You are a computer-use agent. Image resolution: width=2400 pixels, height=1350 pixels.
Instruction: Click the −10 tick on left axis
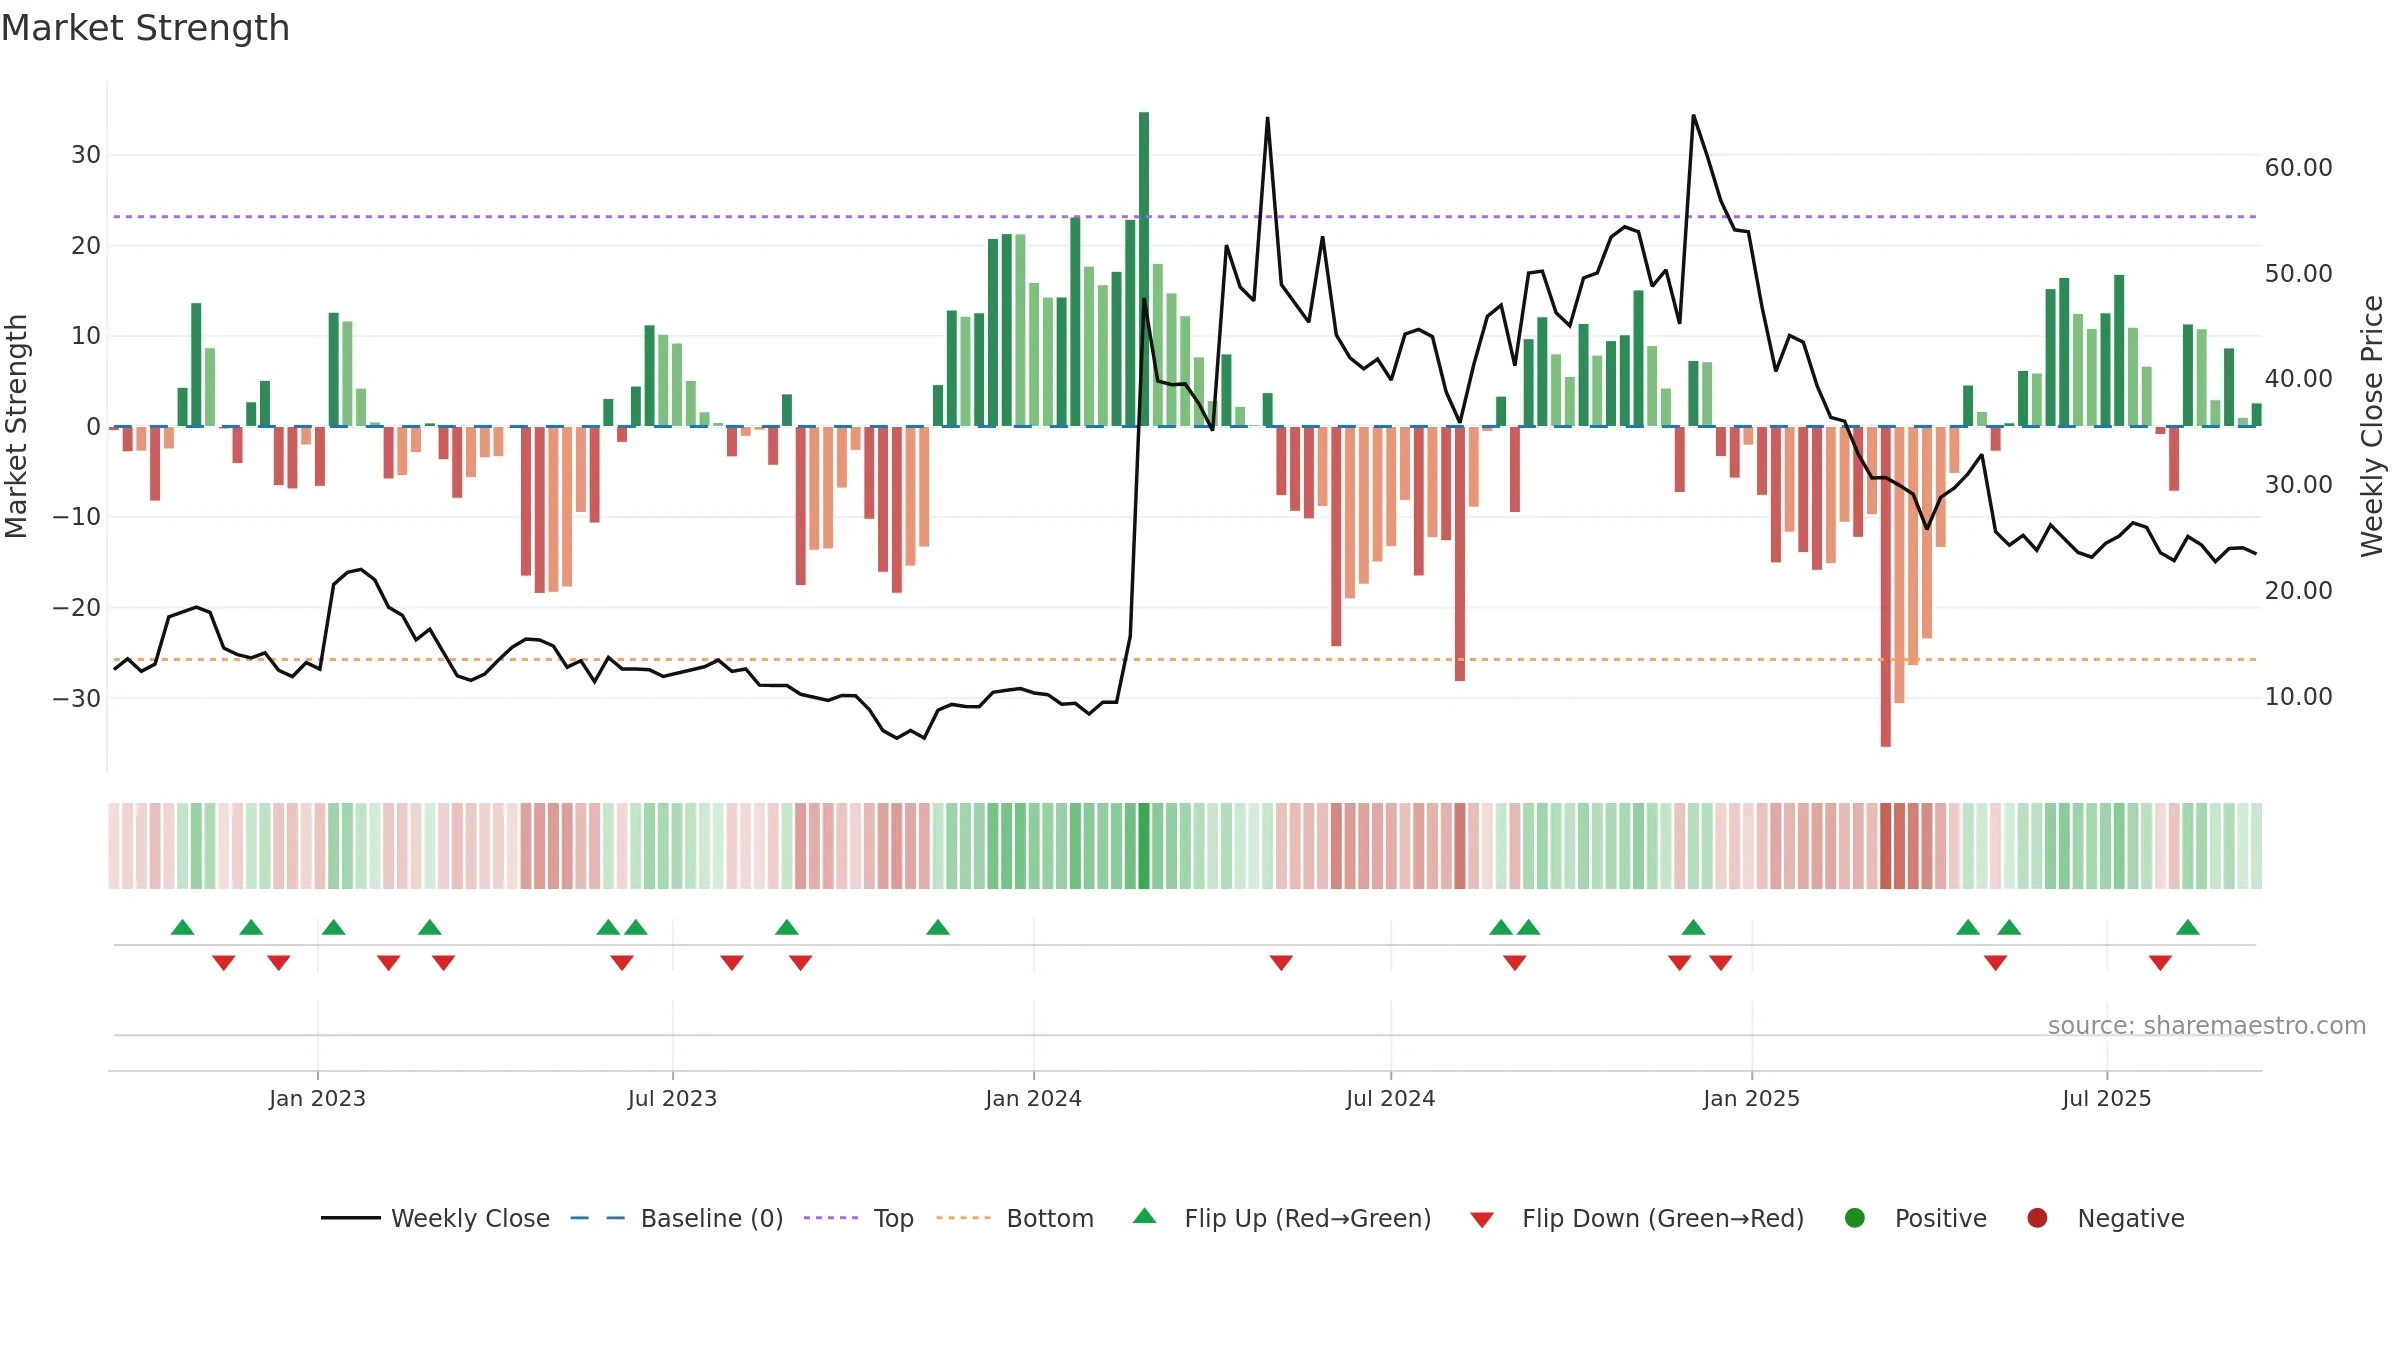pos(77,517)
